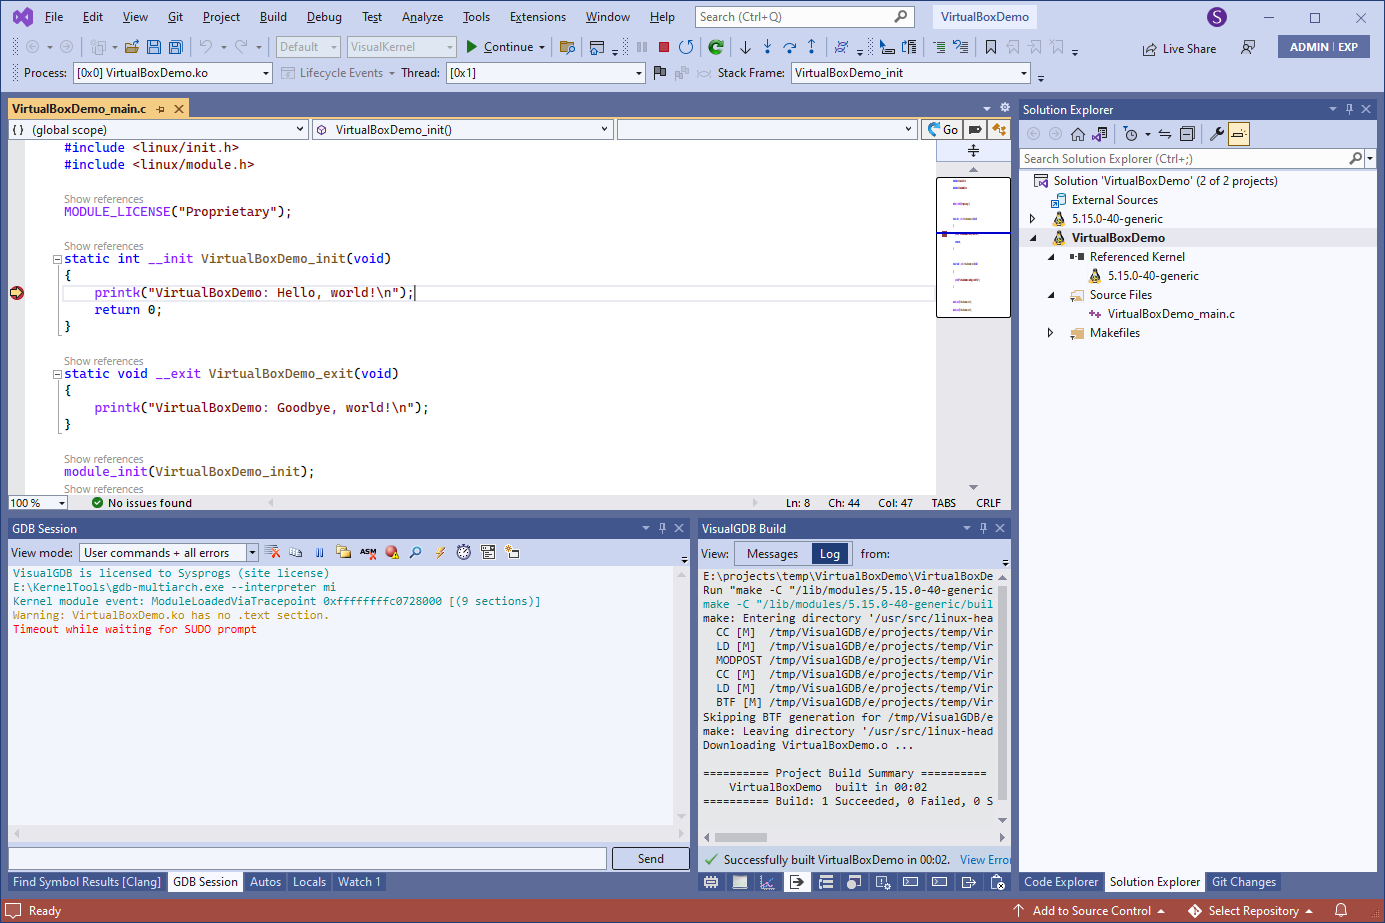
Task: Open the Analyze menu
Action: (x=422, y=17)
